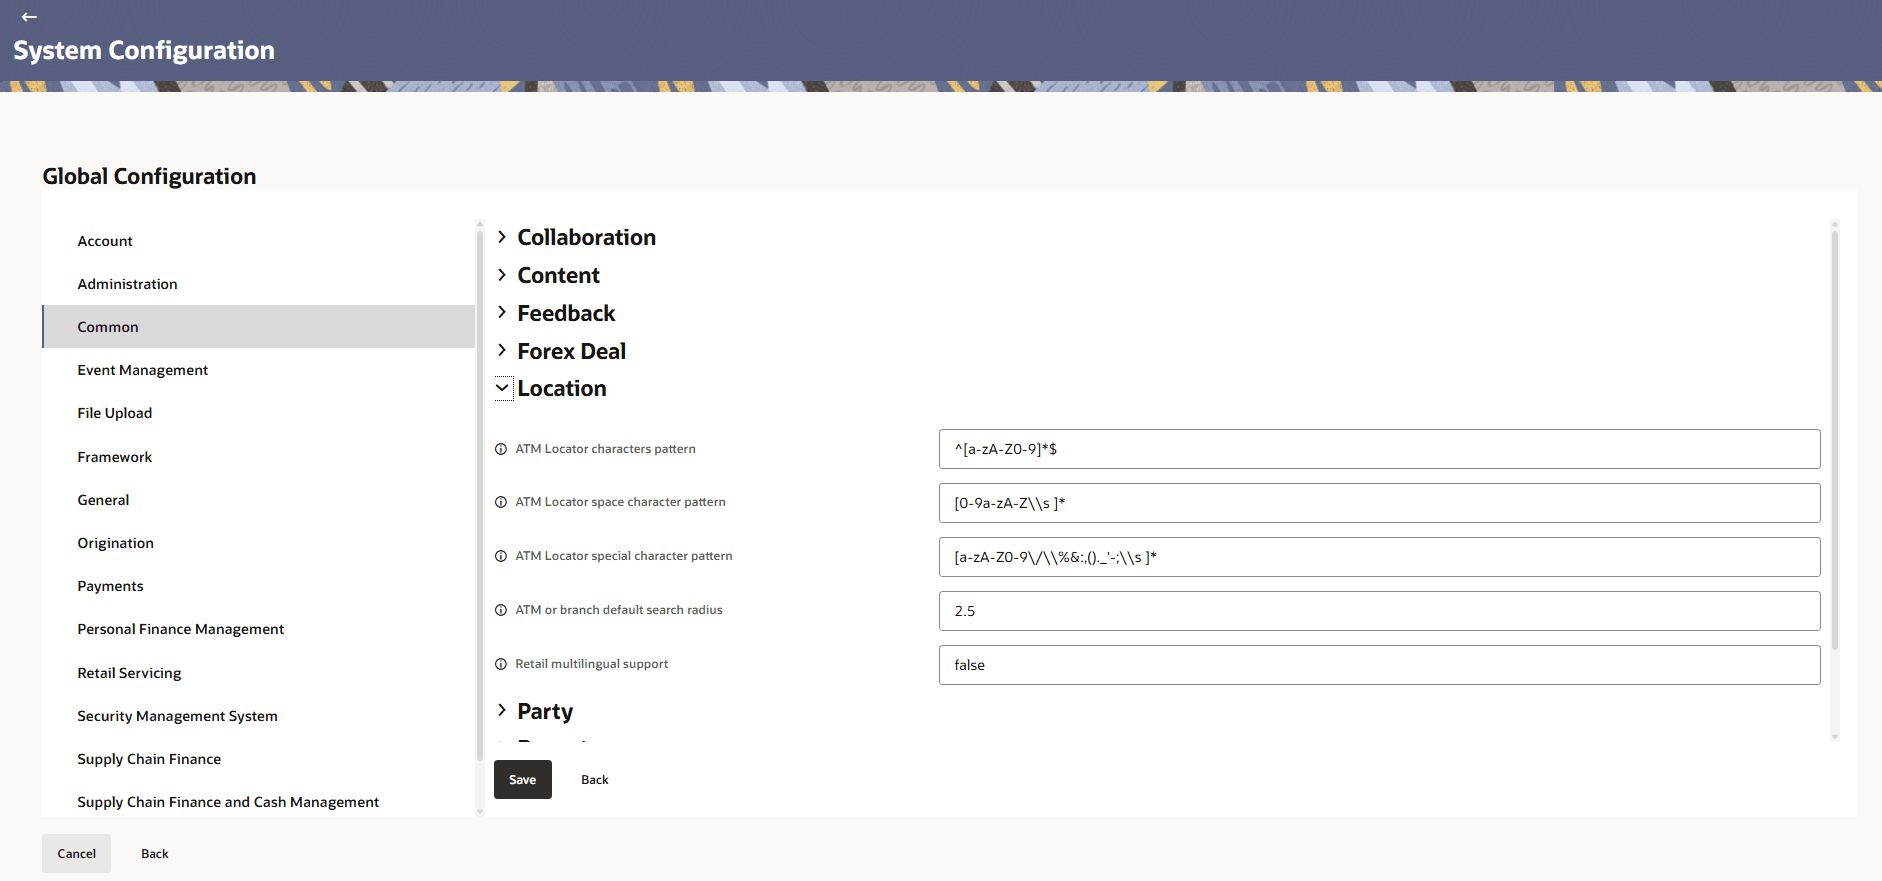Open info icon for ATM Locator special character pattern
Viewport: 1882px width, 881px height.
(501, 556)
